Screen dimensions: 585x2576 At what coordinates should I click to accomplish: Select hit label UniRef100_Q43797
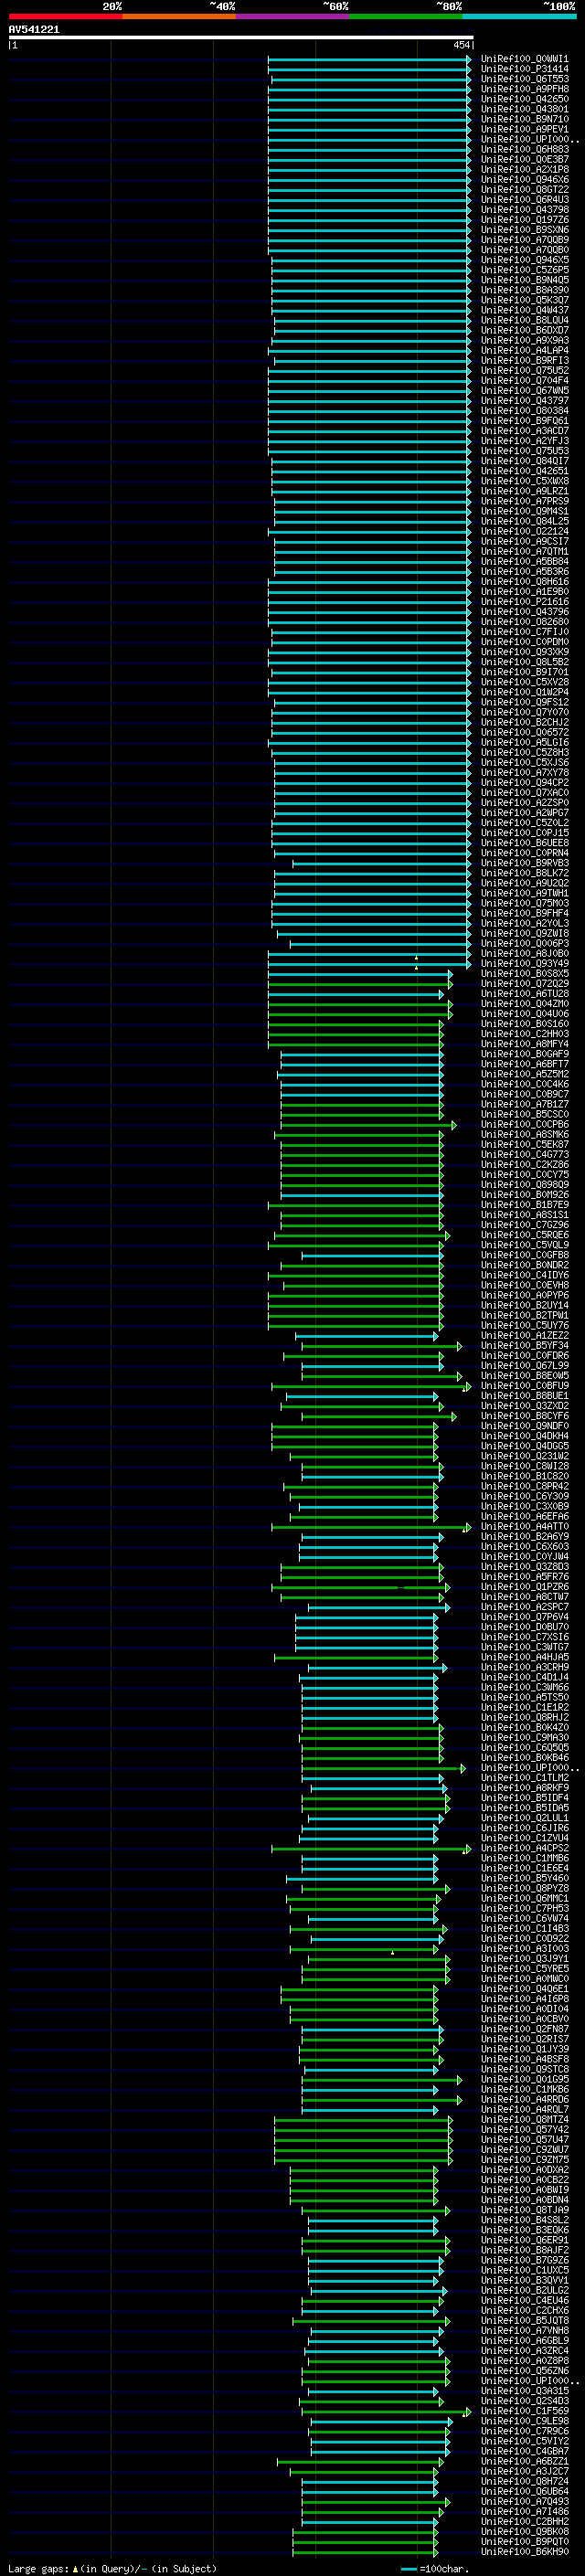[524, 401]
